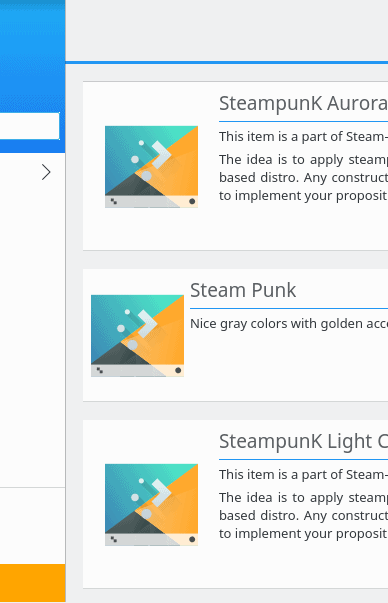Click the SteampunK Light 'This item is a part' text

303,475
